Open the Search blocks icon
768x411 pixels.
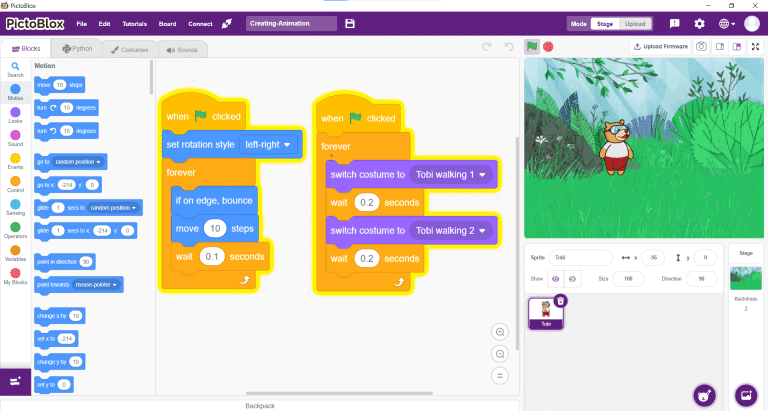tap(15, 70)
